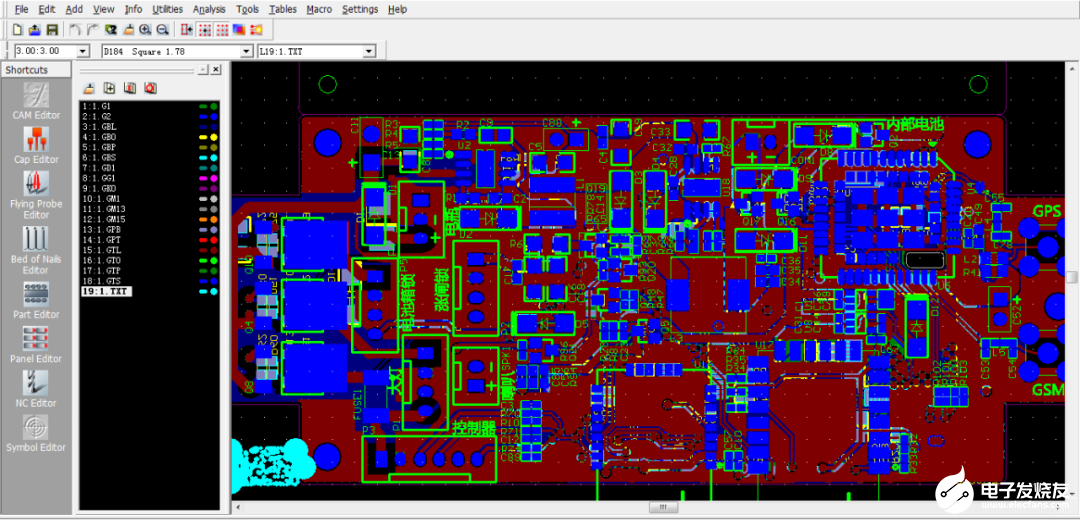Zoom out with the magnifier minus icon
Screen dimensions: 1080x520
[163, 30]
